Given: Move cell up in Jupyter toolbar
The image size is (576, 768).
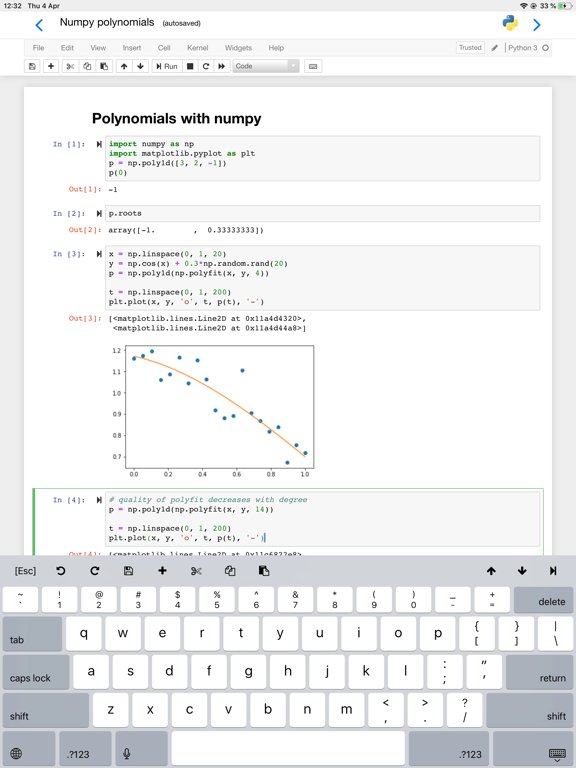Looking at the screenshot, I should [x=124, y=66].
